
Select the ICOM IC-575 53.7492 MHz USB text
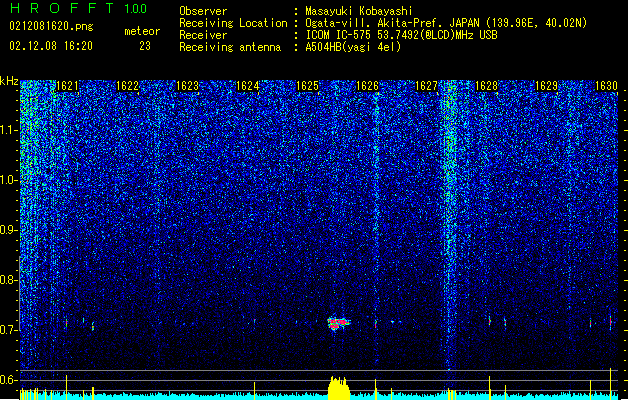click(x=401, y=35)
